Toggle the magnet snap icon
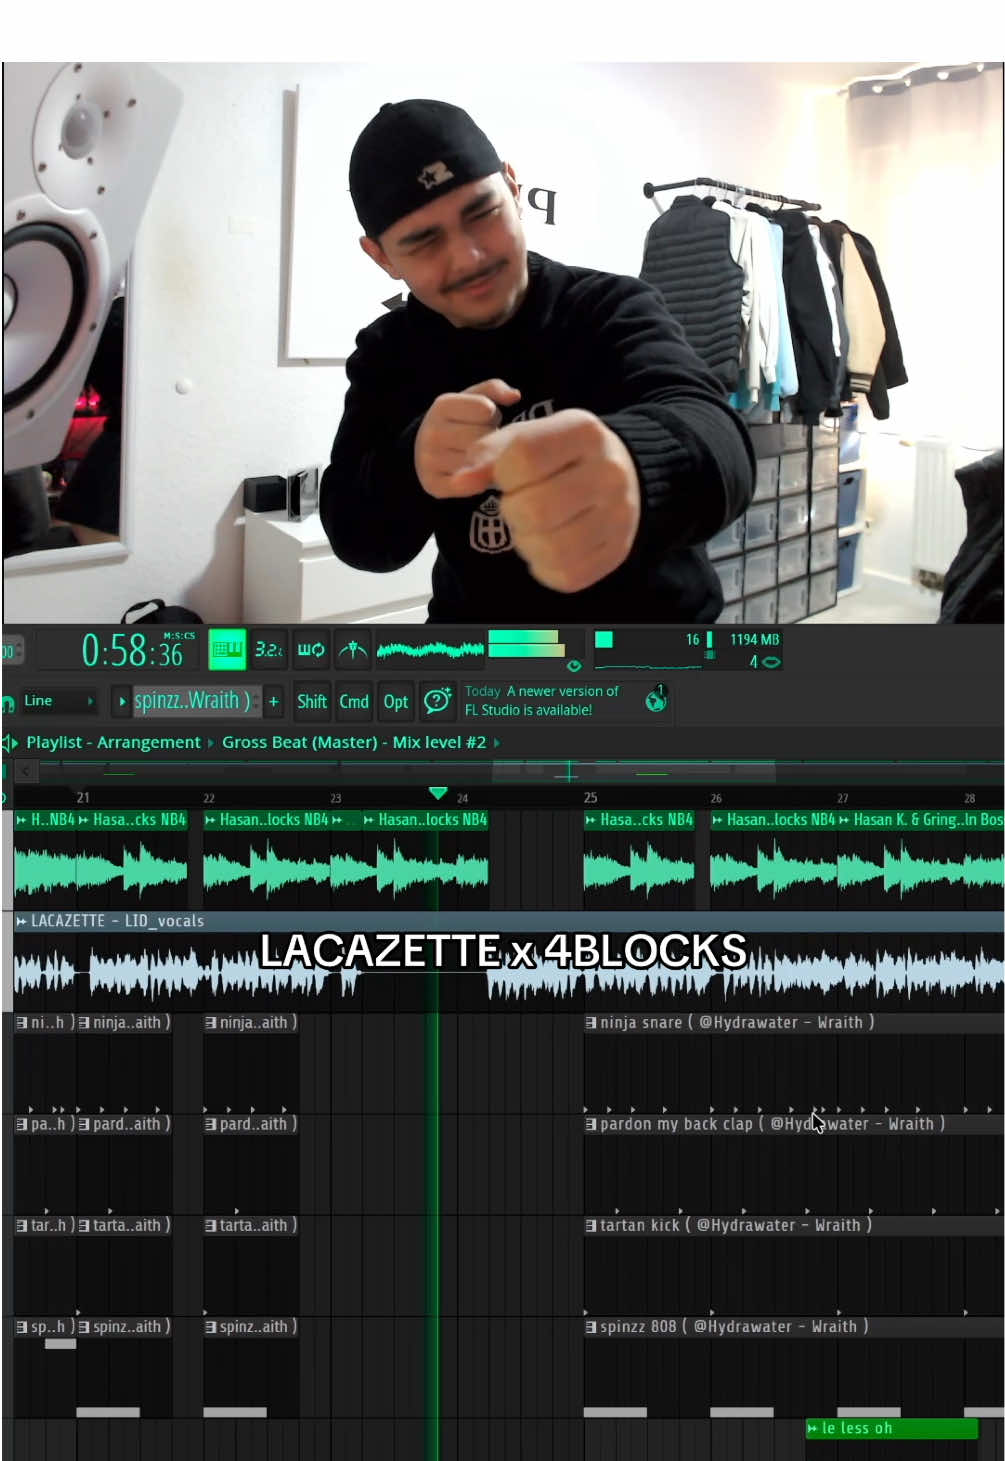 click(8, 701)
